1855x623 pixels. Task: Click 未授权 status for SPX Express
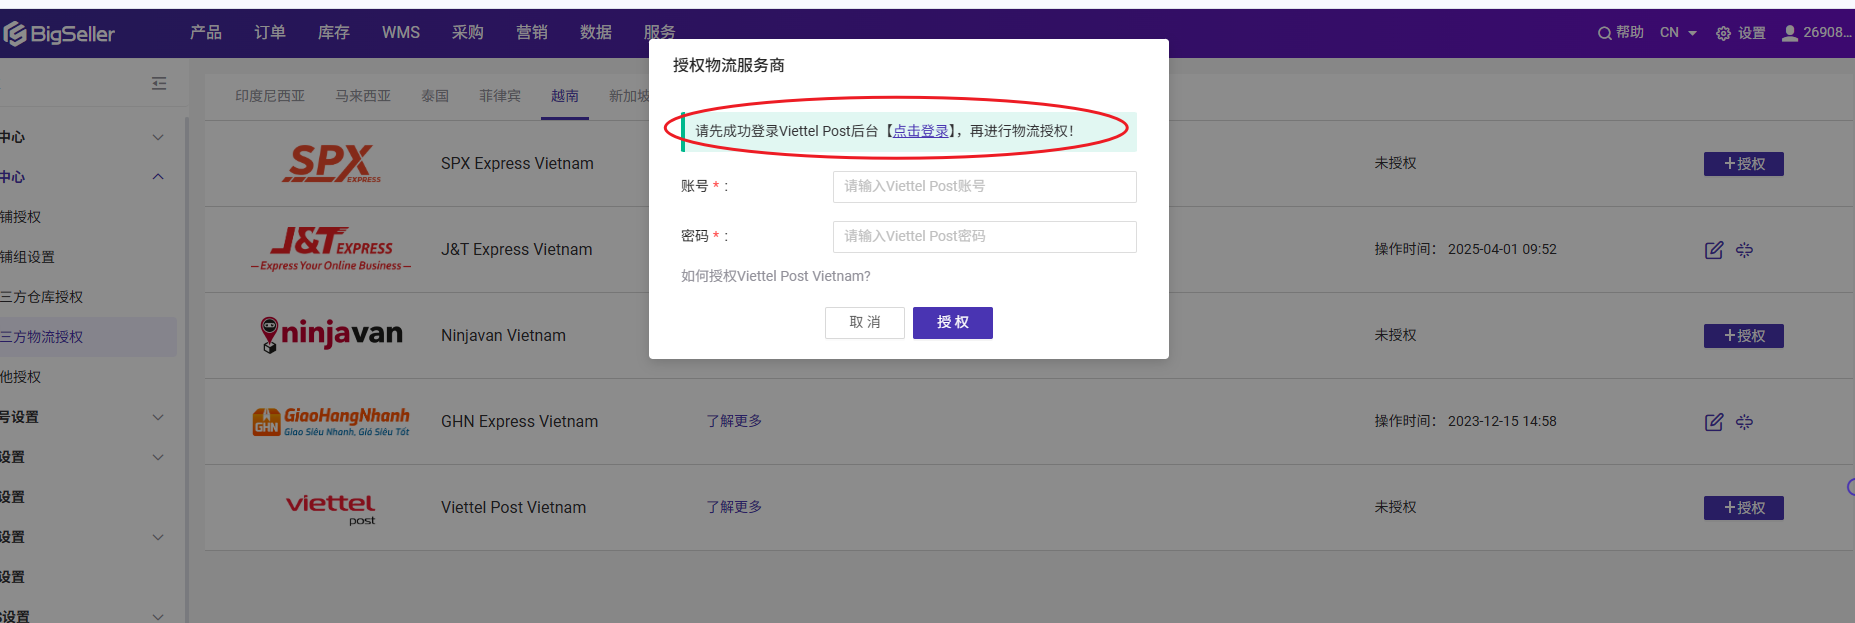tap(1395, 163)
